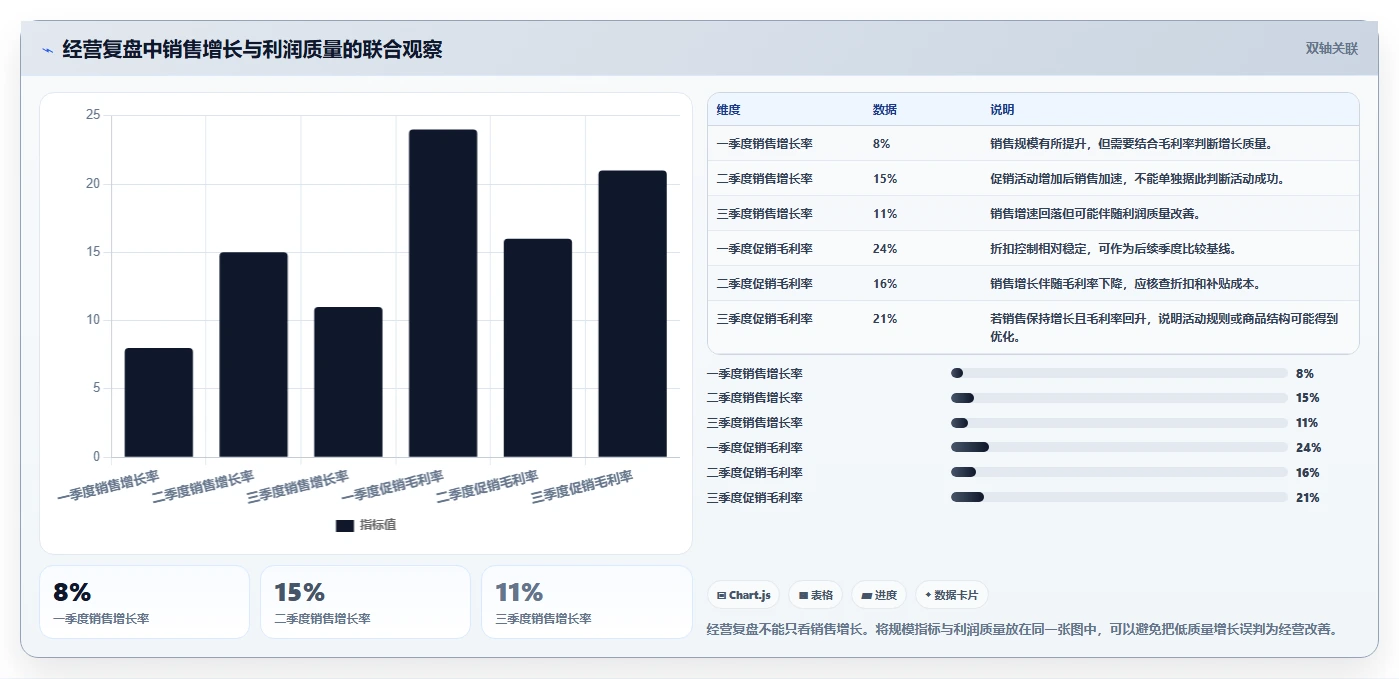Click the 三季度销售增长率 progress bar at 11%
The height and width of the screenshot is (679, 1399).
coord(1119,423)
